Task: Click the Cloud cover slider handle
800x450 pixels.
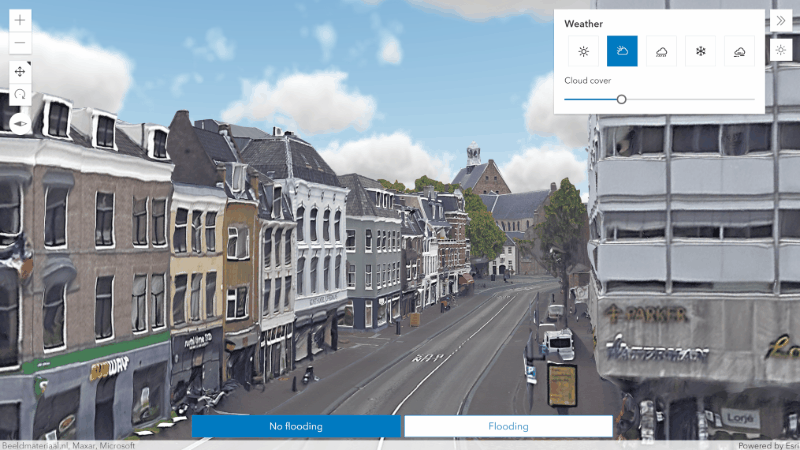Action: (621, 99)
